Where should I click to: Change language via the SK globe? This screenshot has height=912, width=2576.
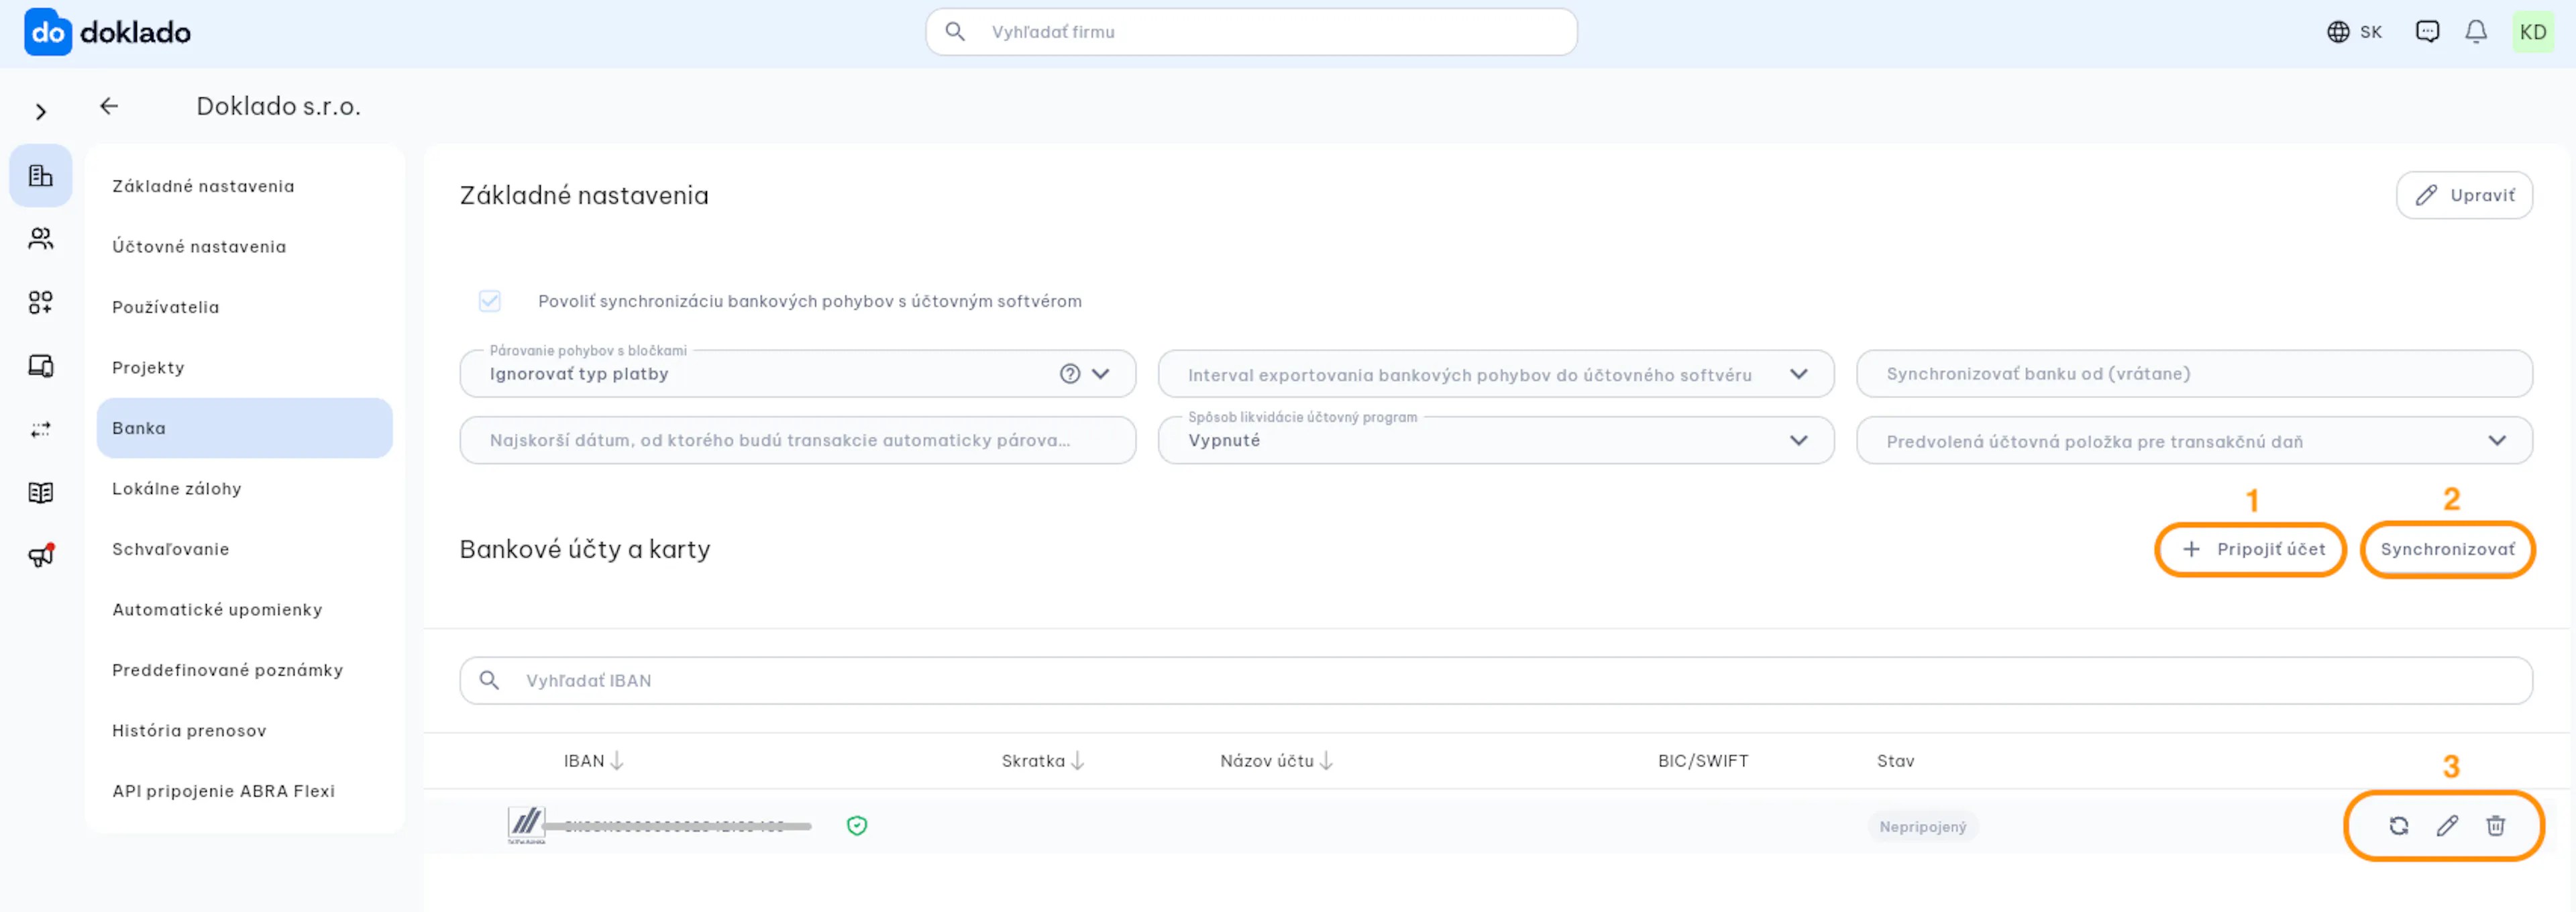[2354, 32]
